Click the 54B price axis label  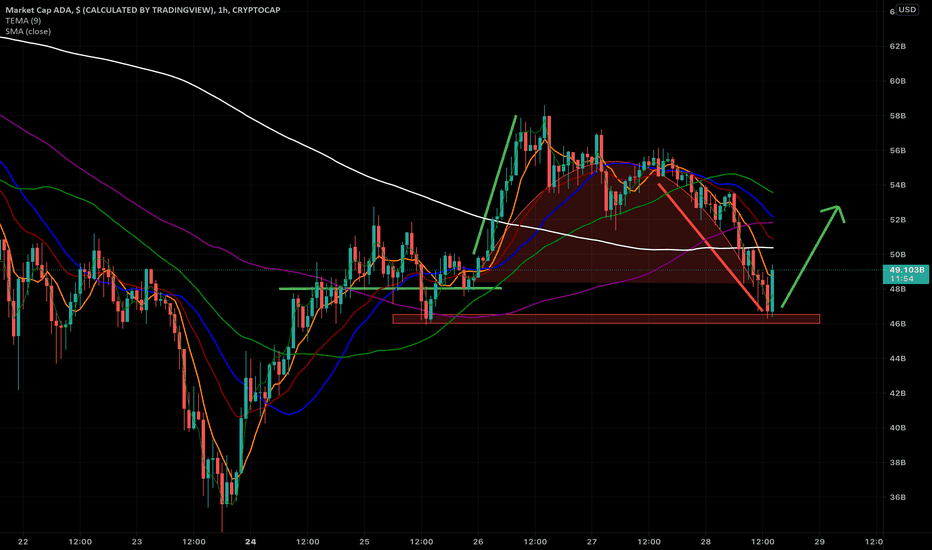click(x=898, y=185)
